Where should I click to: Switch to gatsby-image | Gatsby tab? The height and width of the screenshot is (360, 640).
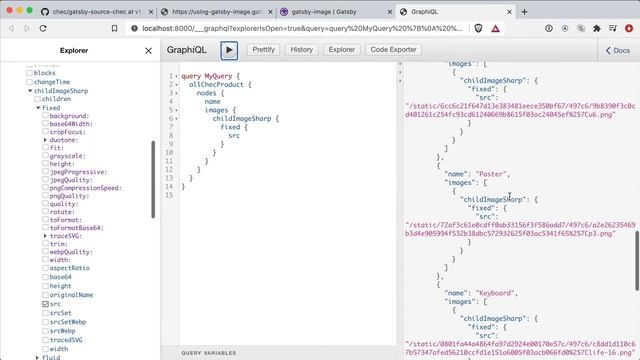[x=336, y=12]
